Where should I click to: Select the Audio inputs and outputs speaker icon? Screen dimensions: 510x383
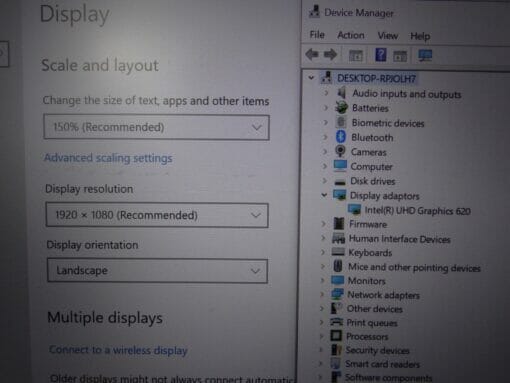click(342, 93)
